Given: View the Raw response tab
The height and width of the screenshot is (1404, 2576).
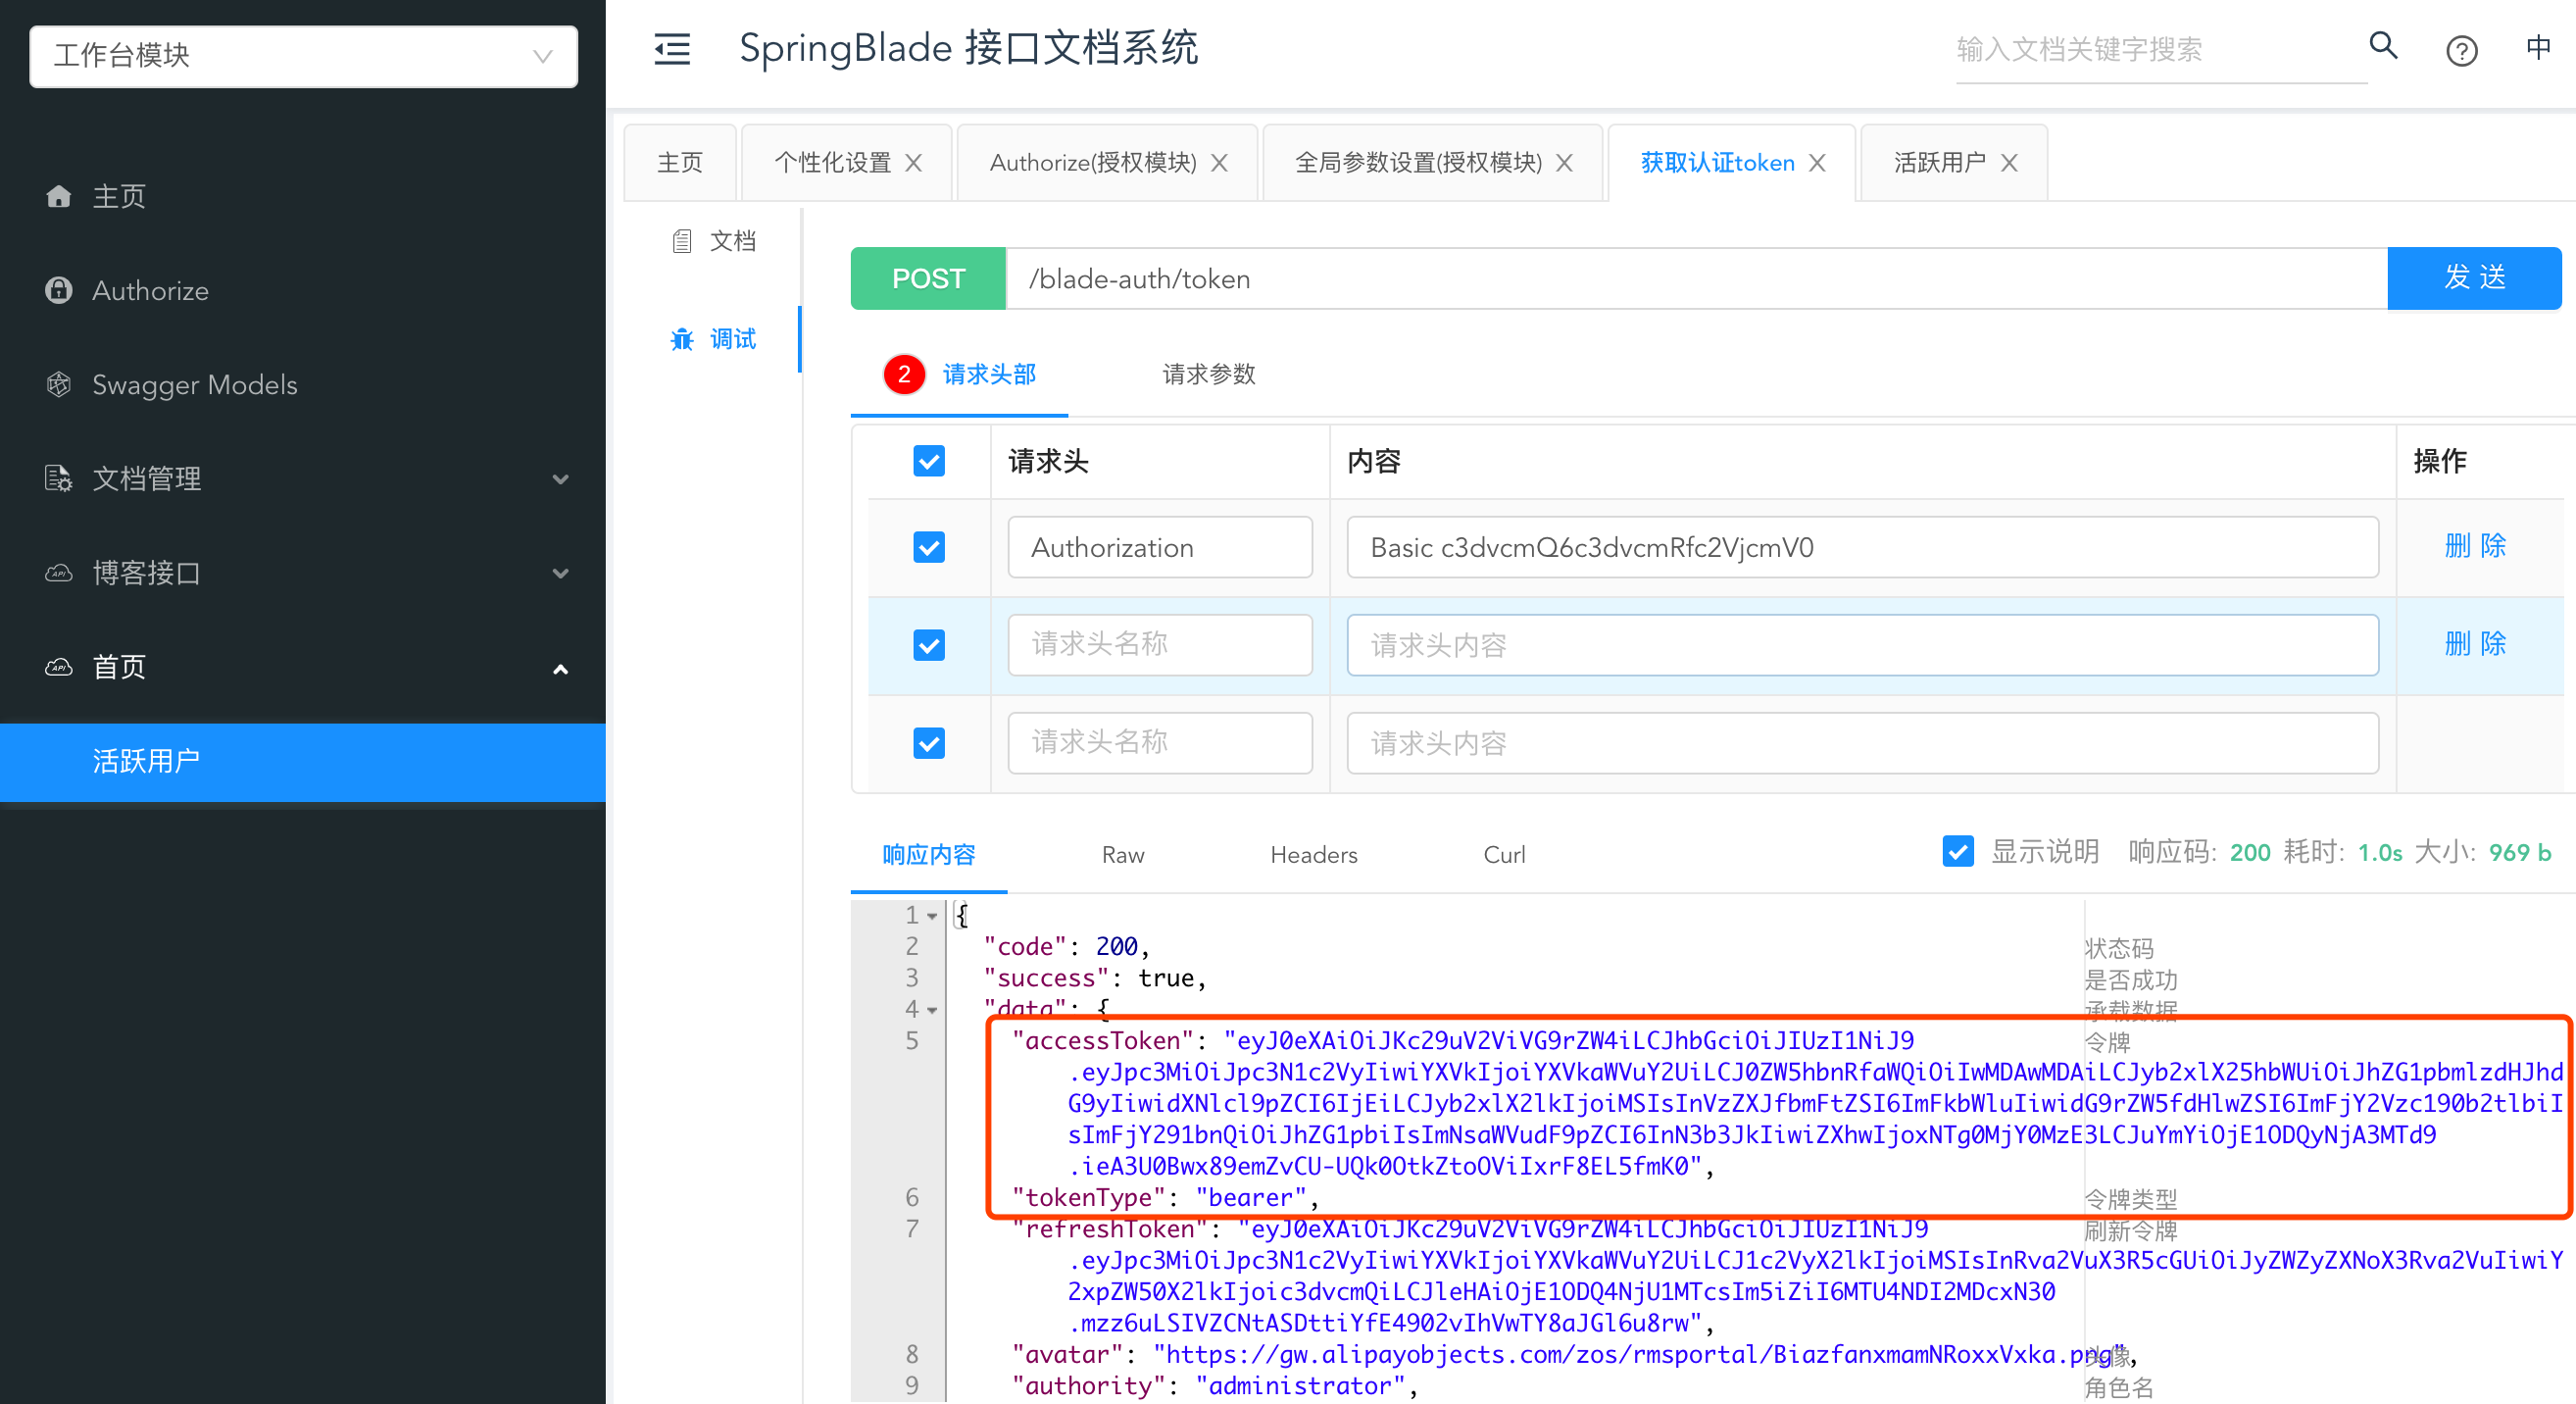Looking at the screenshot, I should pos(1123,855).
